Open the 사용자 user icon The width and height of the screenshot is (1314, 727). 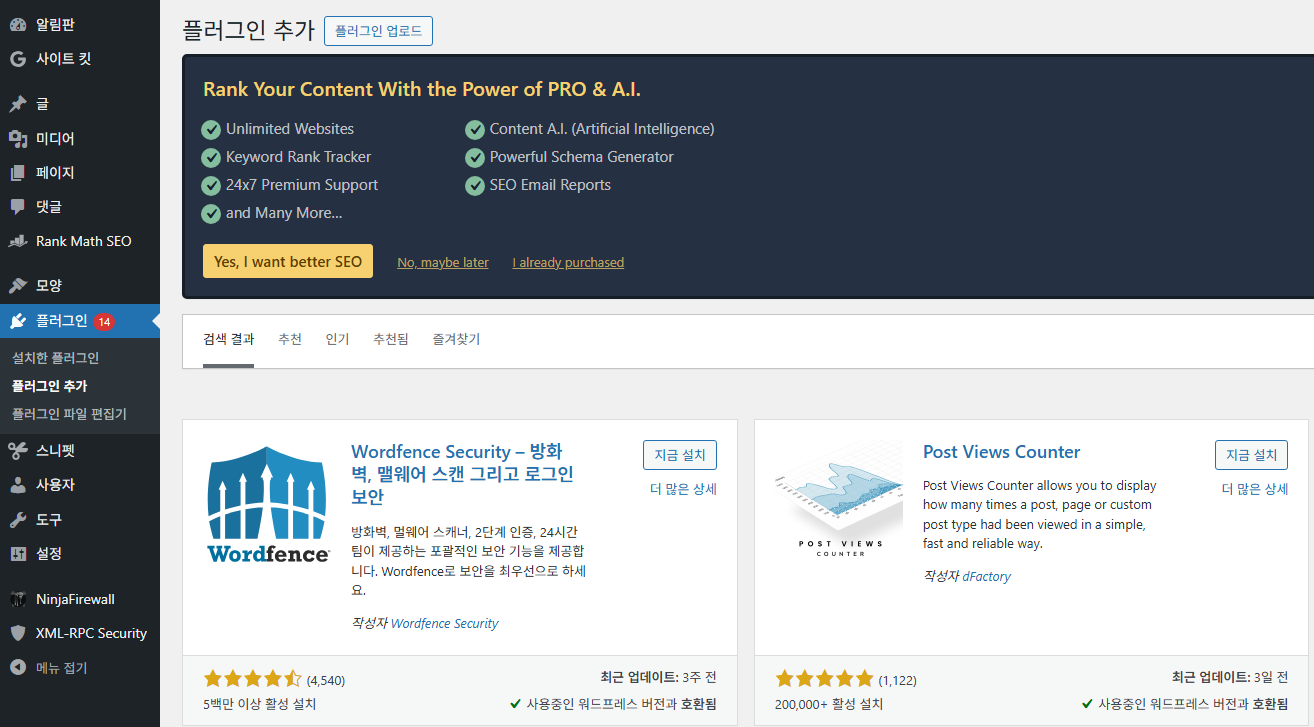point(17,485)
